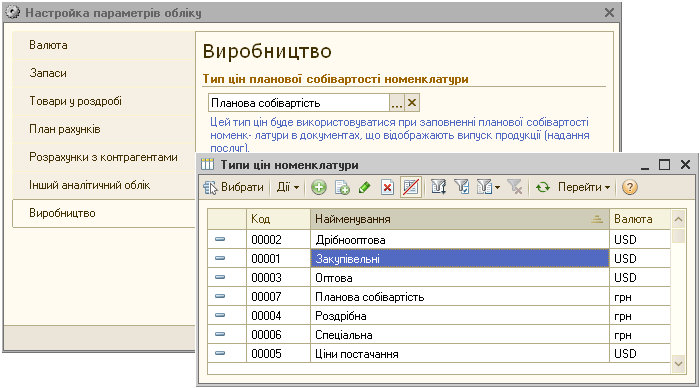Click code cell 00005
The width and height of the screenshot is (700, 388).
pos(278,354)
